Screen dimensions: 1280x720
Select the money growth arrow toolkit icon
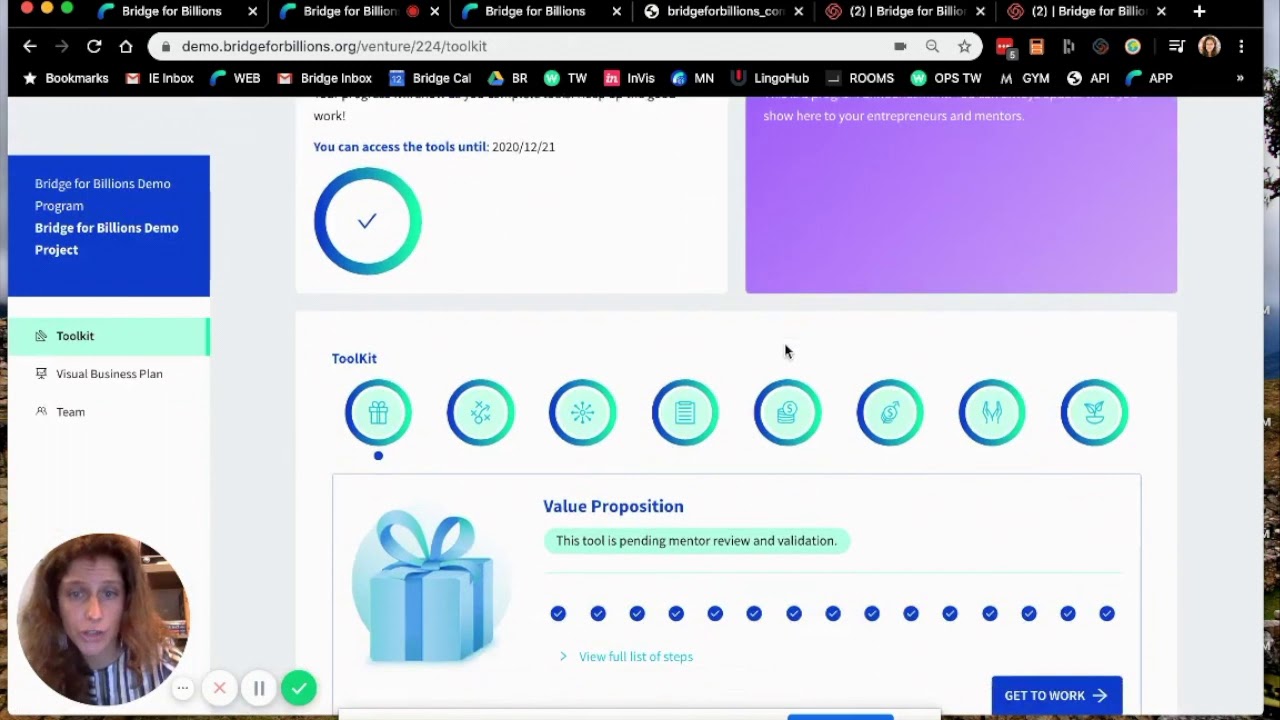pos(890,412)
